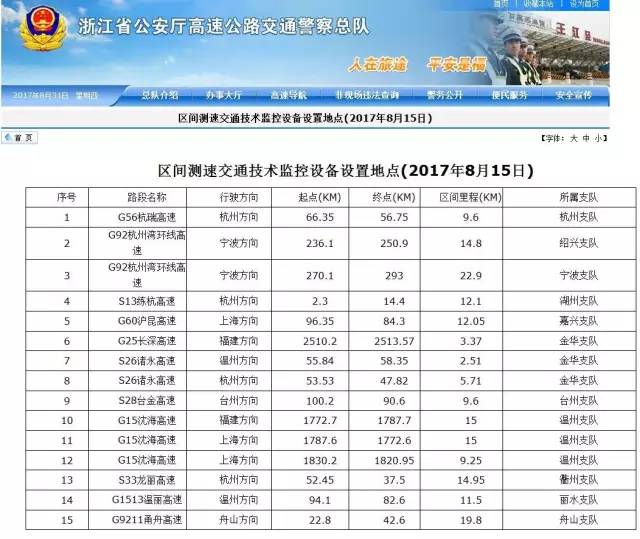This screenshot has height=539, width=640.
Task: Click the 路段名称 column header
Action: tap(137, 197)
